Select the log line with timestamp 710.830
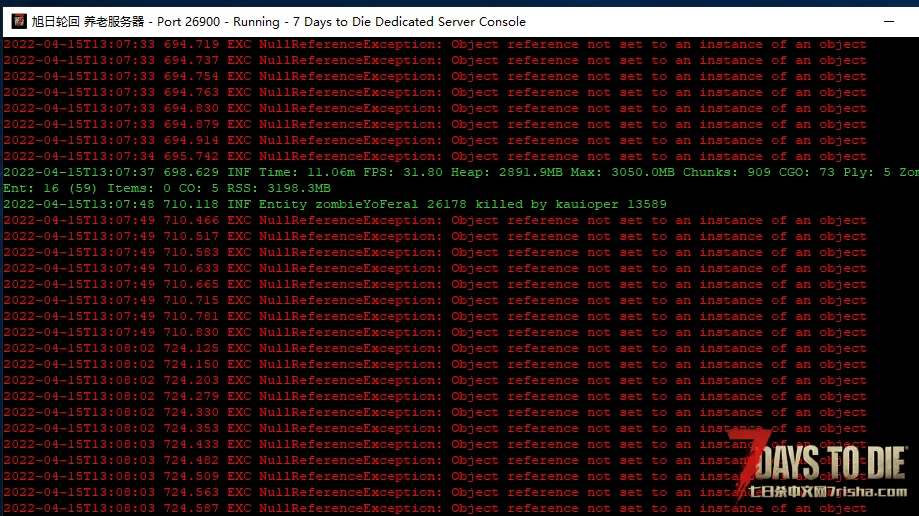The width and height of the screenshot is (919, 516). pyautogui.click(x=435, y=332)
